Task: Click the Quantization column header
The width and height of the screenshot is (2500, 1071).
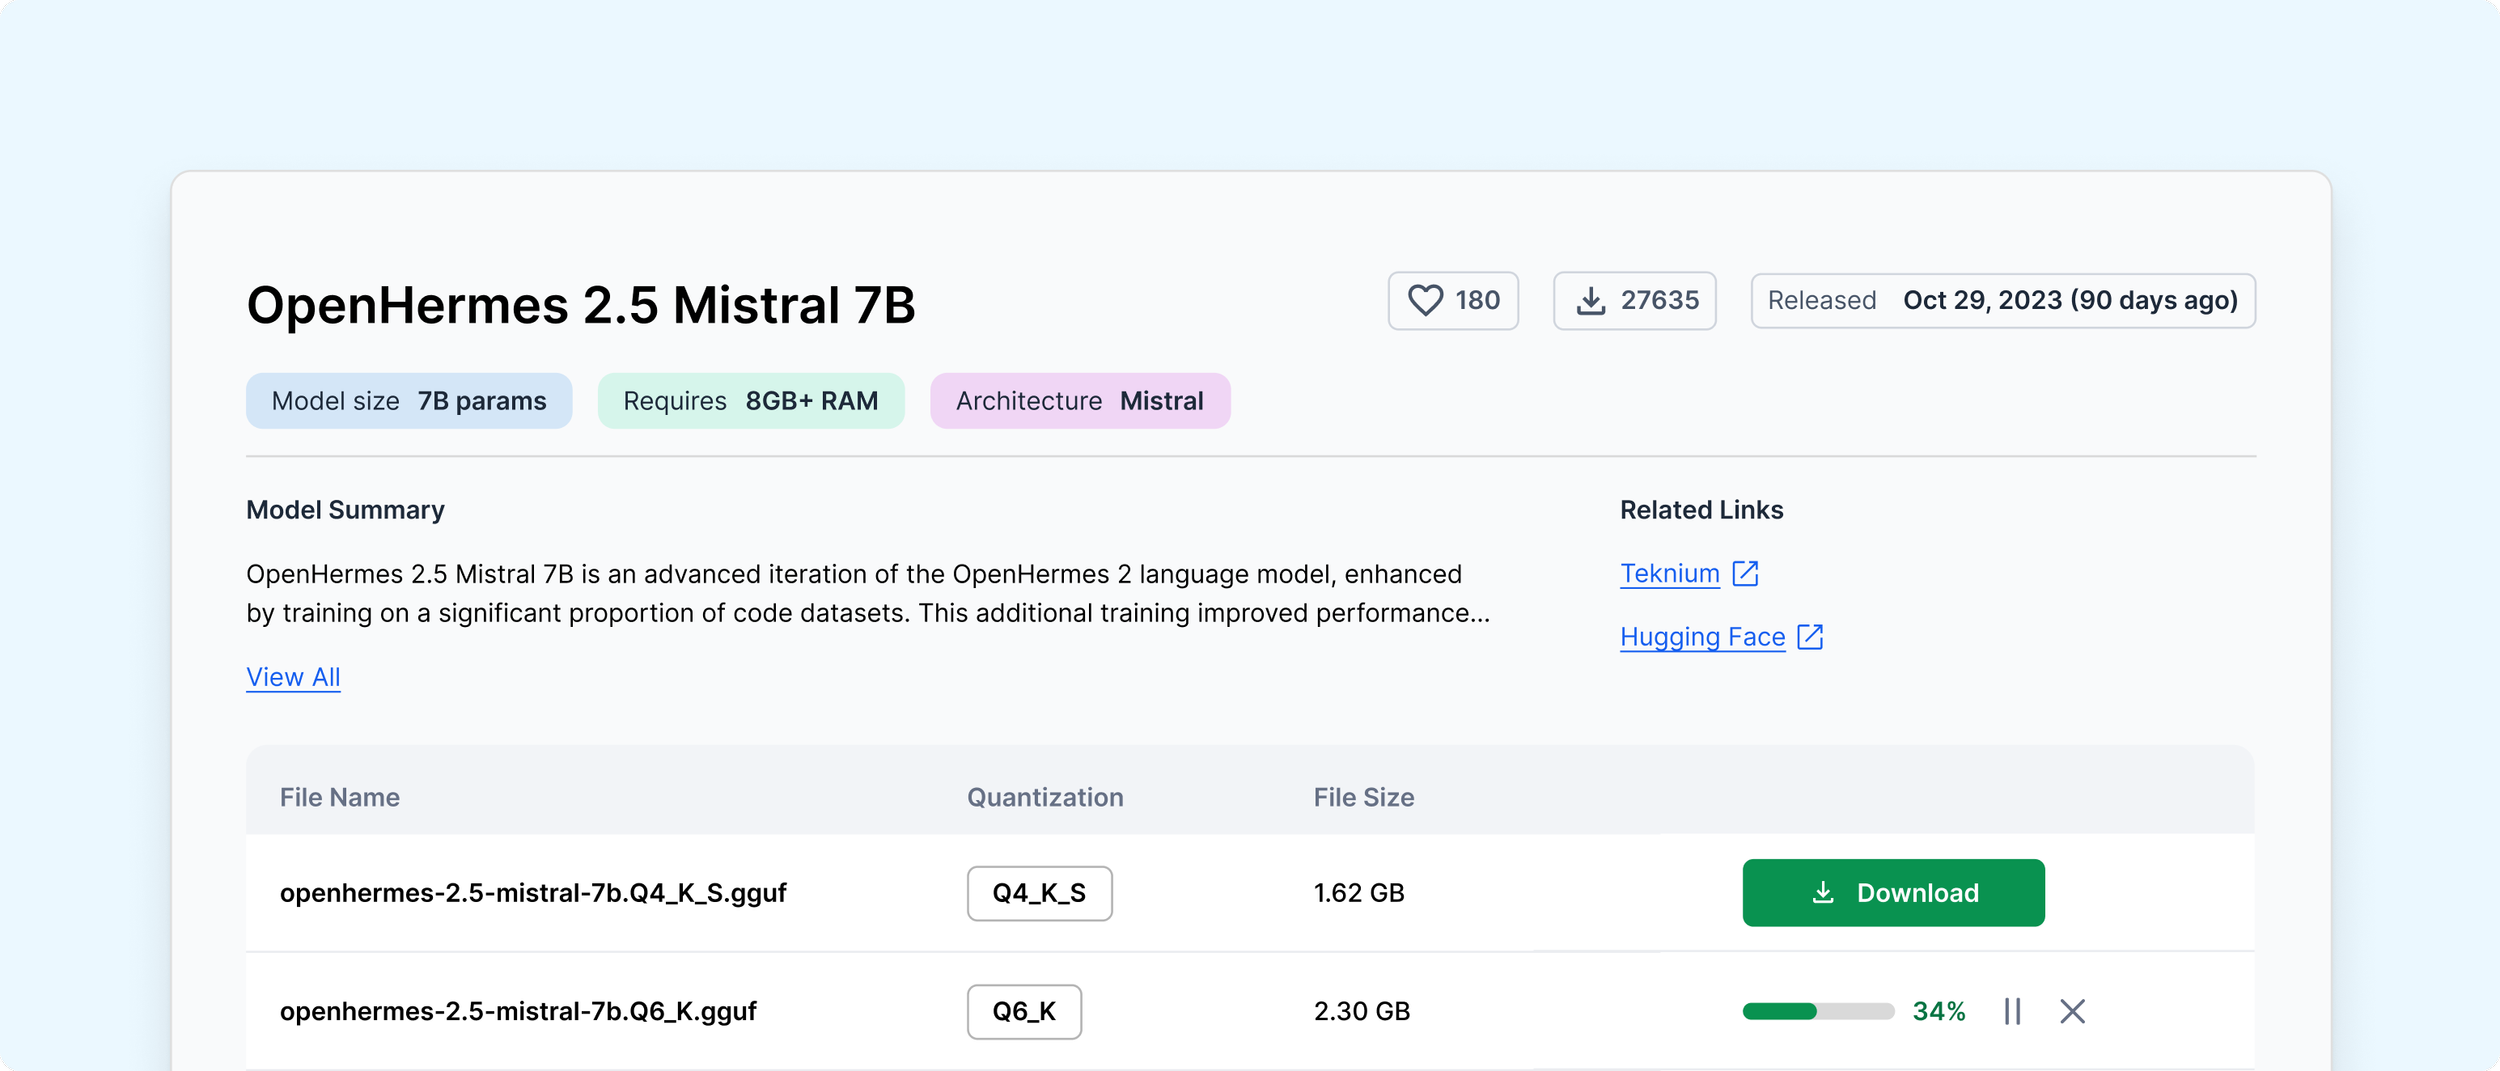Action: [x=1045, y=797]
